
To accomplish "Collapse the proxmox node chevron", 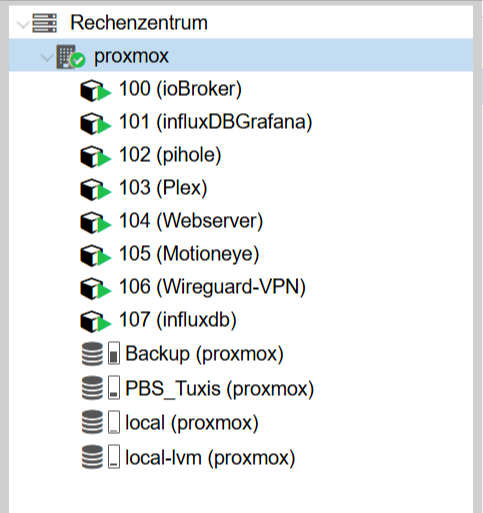I will point(47,58).
